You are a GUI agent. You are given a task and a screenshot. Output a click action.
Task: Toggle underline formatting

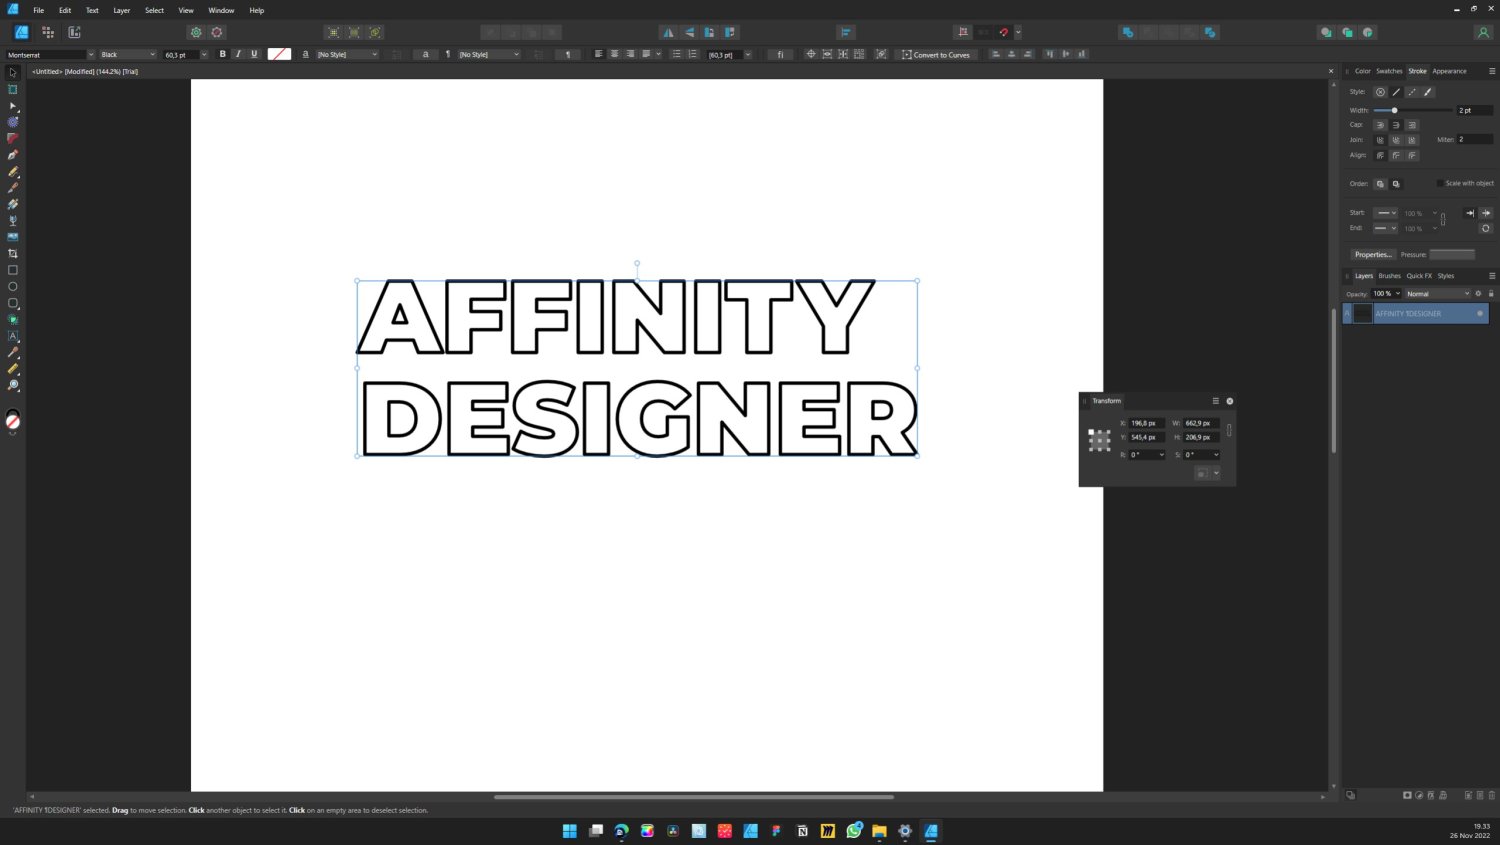pos(254,54)
